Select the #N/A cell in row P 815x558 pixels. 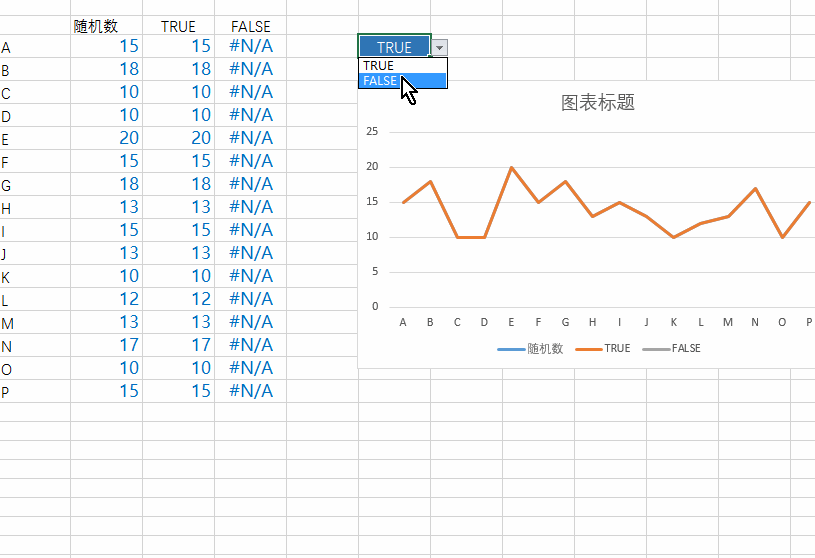point(251,391)
